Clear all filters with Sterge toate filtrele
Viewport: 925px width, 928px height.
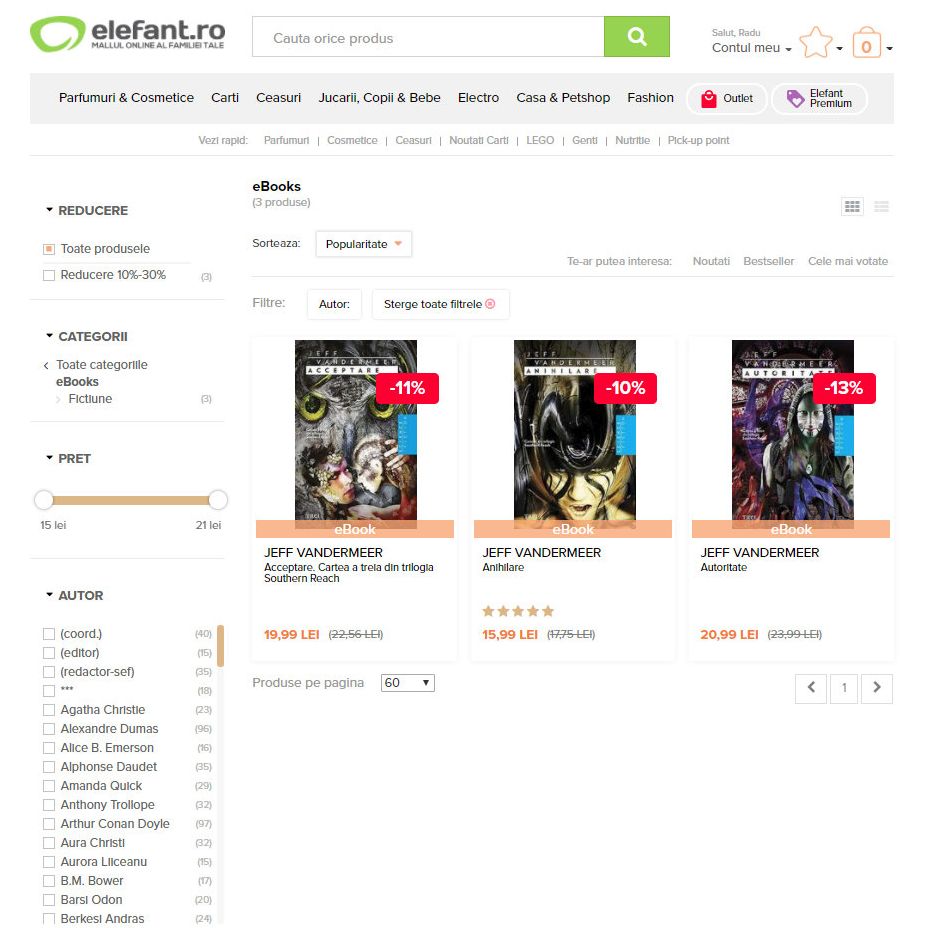click(440, 304)
